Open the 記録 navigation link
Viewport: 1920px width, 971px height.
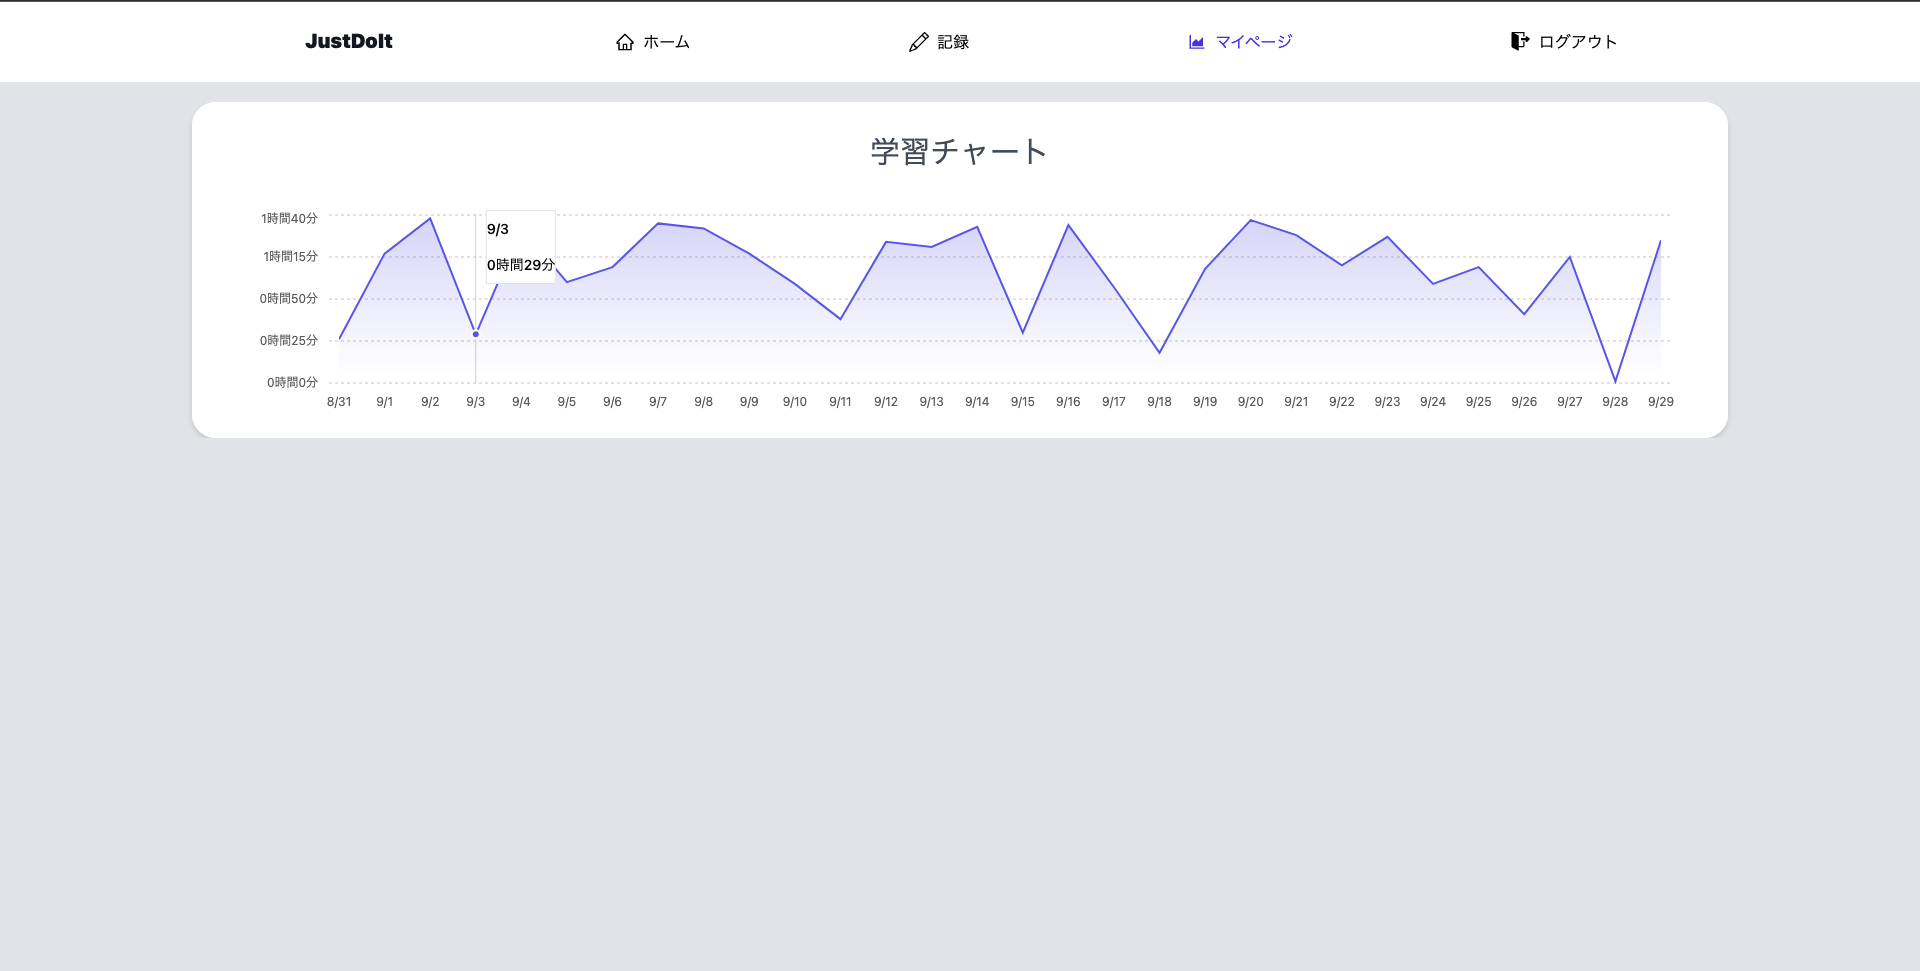coord(939,42)
